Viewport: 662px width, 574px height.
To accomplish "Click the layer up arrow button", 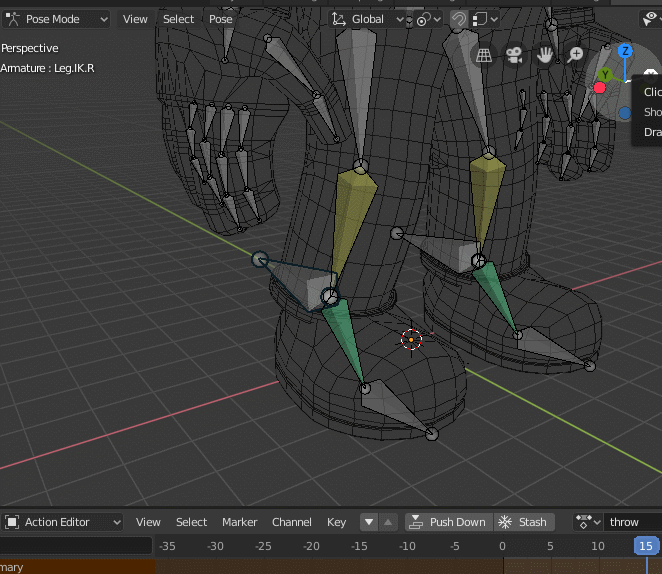I will point(388,523).
